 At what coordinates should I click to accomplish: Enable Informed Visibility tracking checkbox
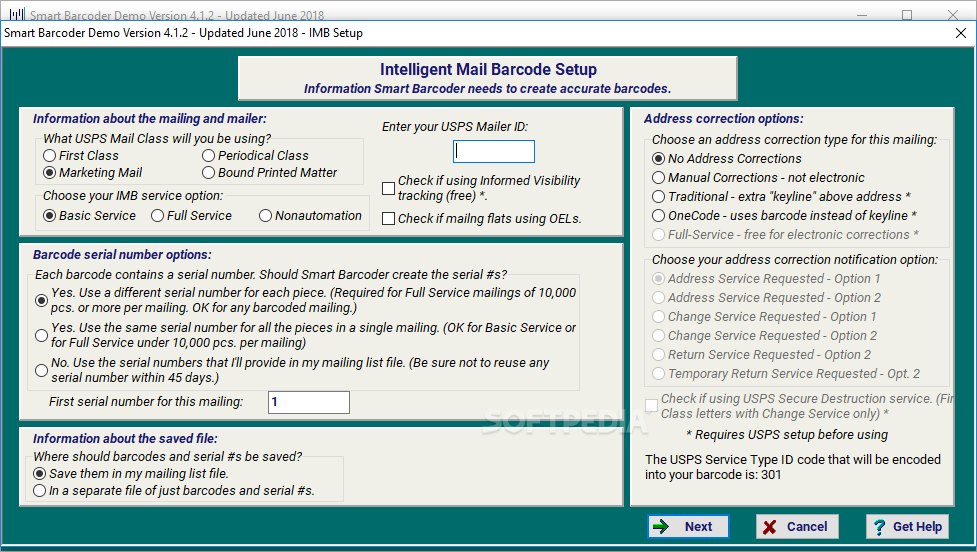point(388,188)
